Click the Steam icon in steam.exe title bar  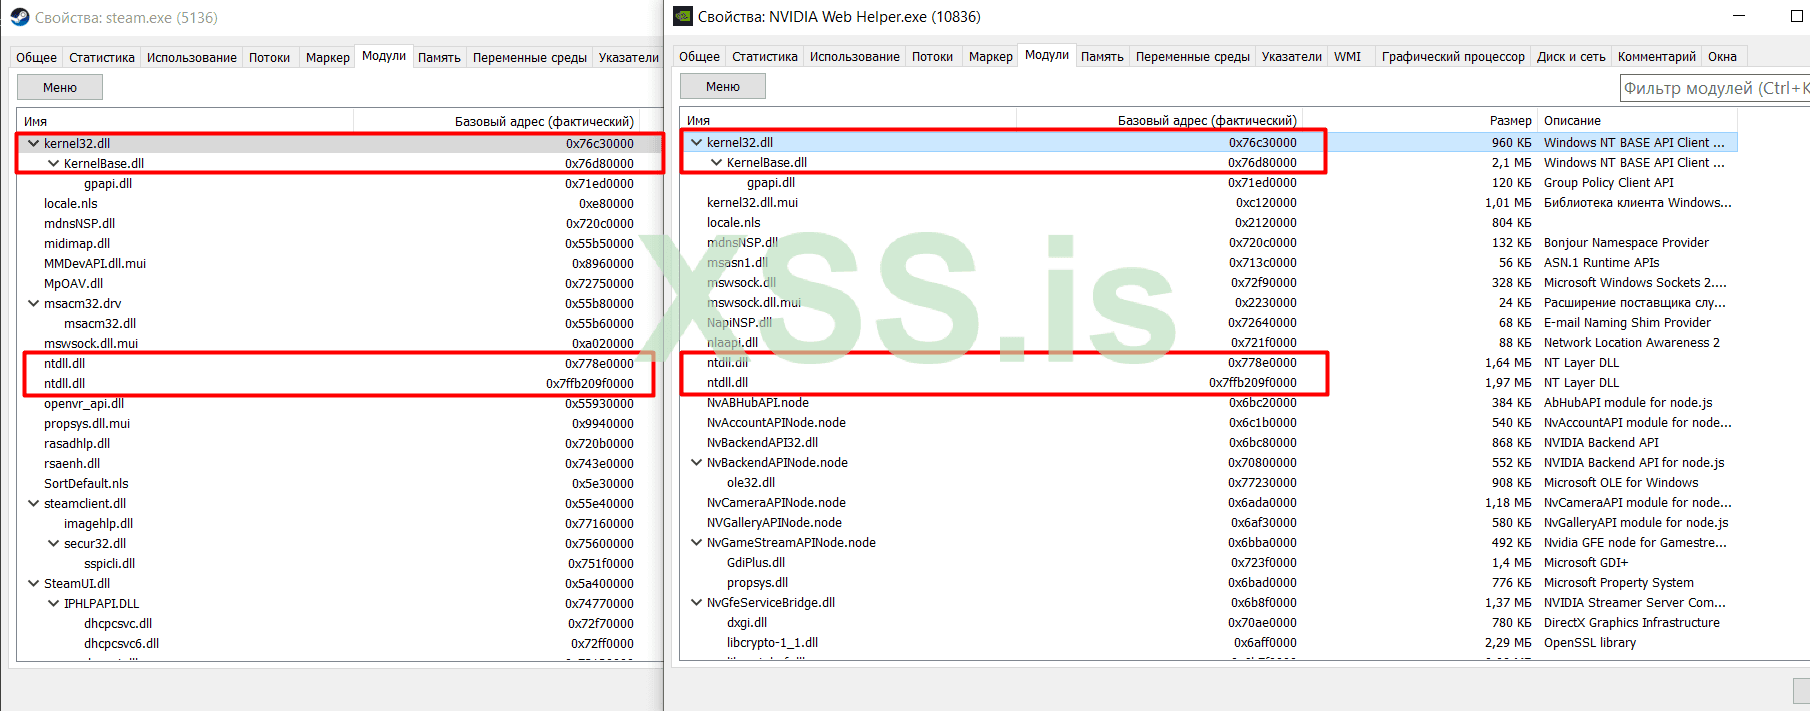click(20, 17)
